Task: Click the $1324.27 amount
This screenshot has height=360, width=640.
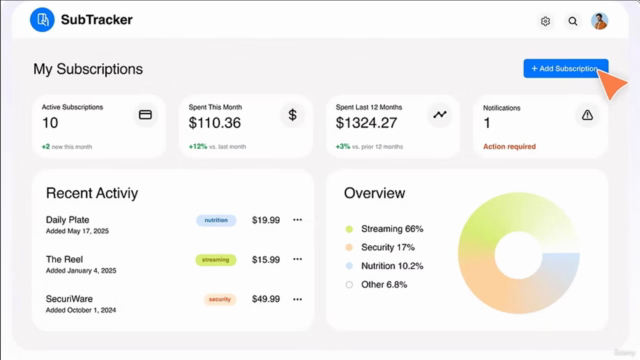Action: point(366,123)
